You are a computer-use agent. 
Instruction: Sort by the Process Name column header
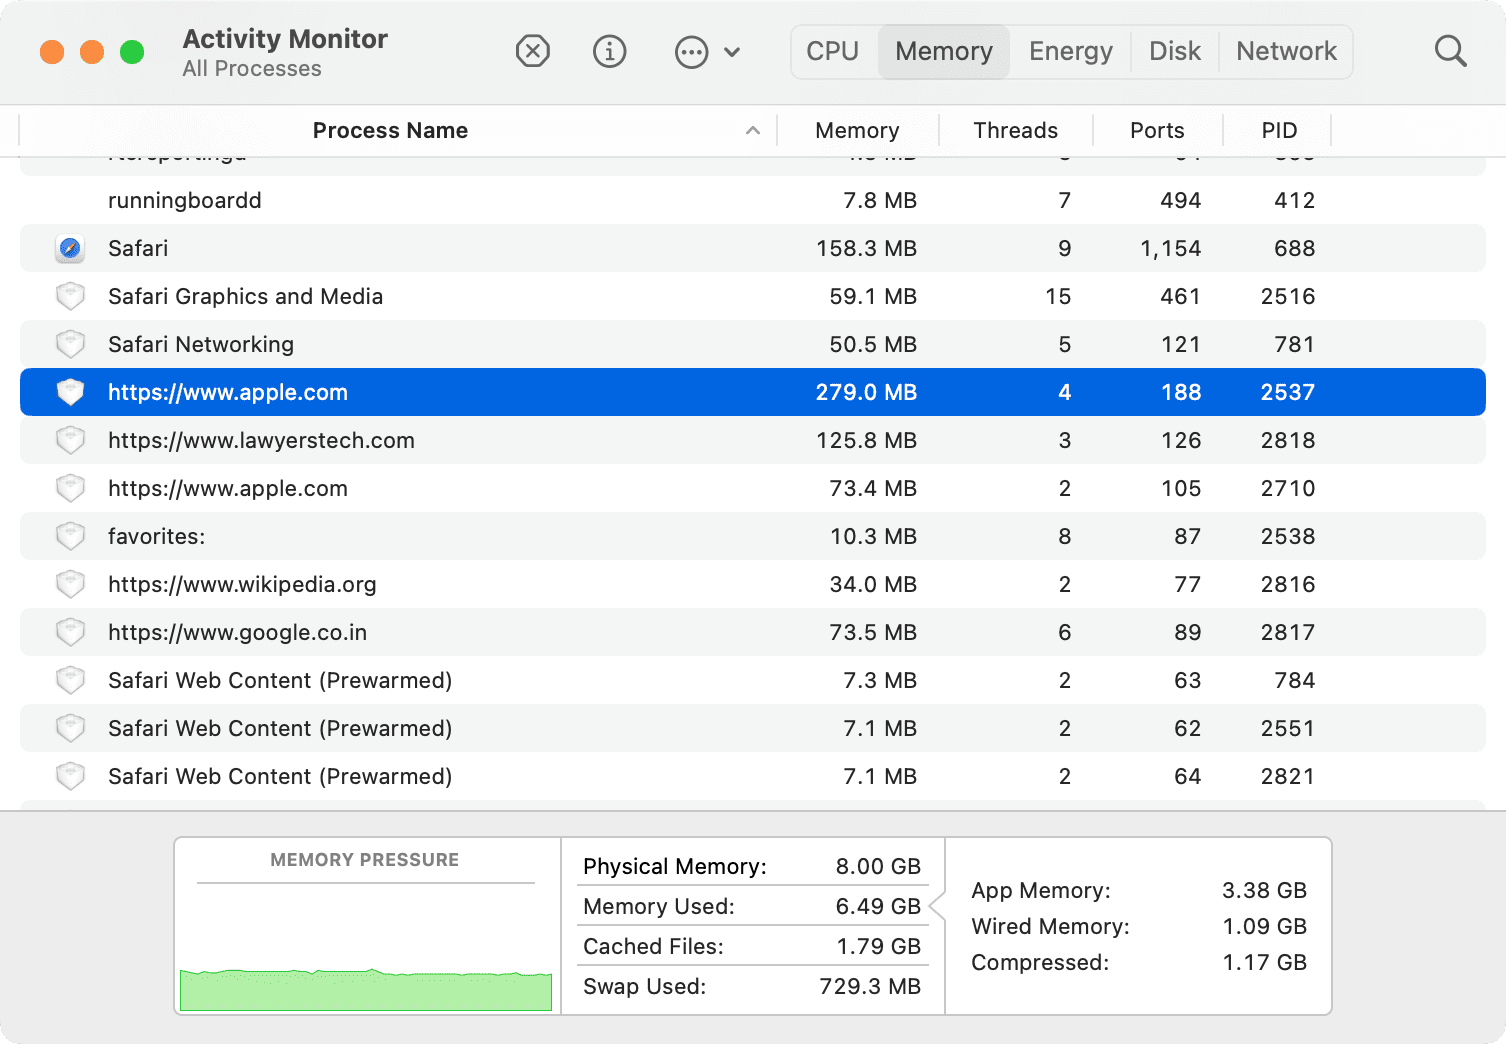click(390, 131)
